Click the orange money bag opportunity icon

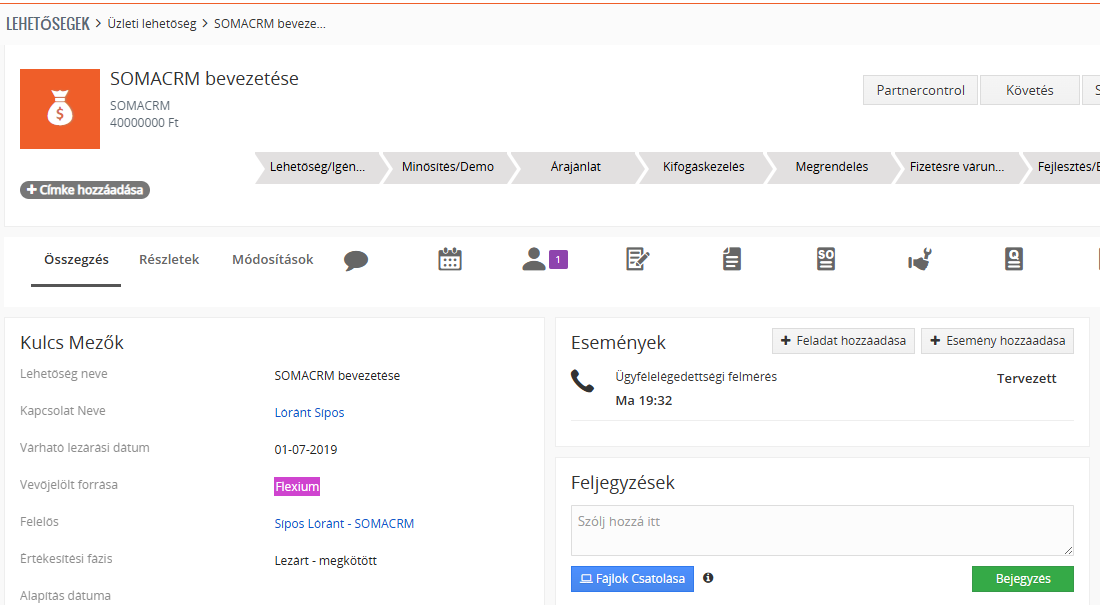point(60,109)
